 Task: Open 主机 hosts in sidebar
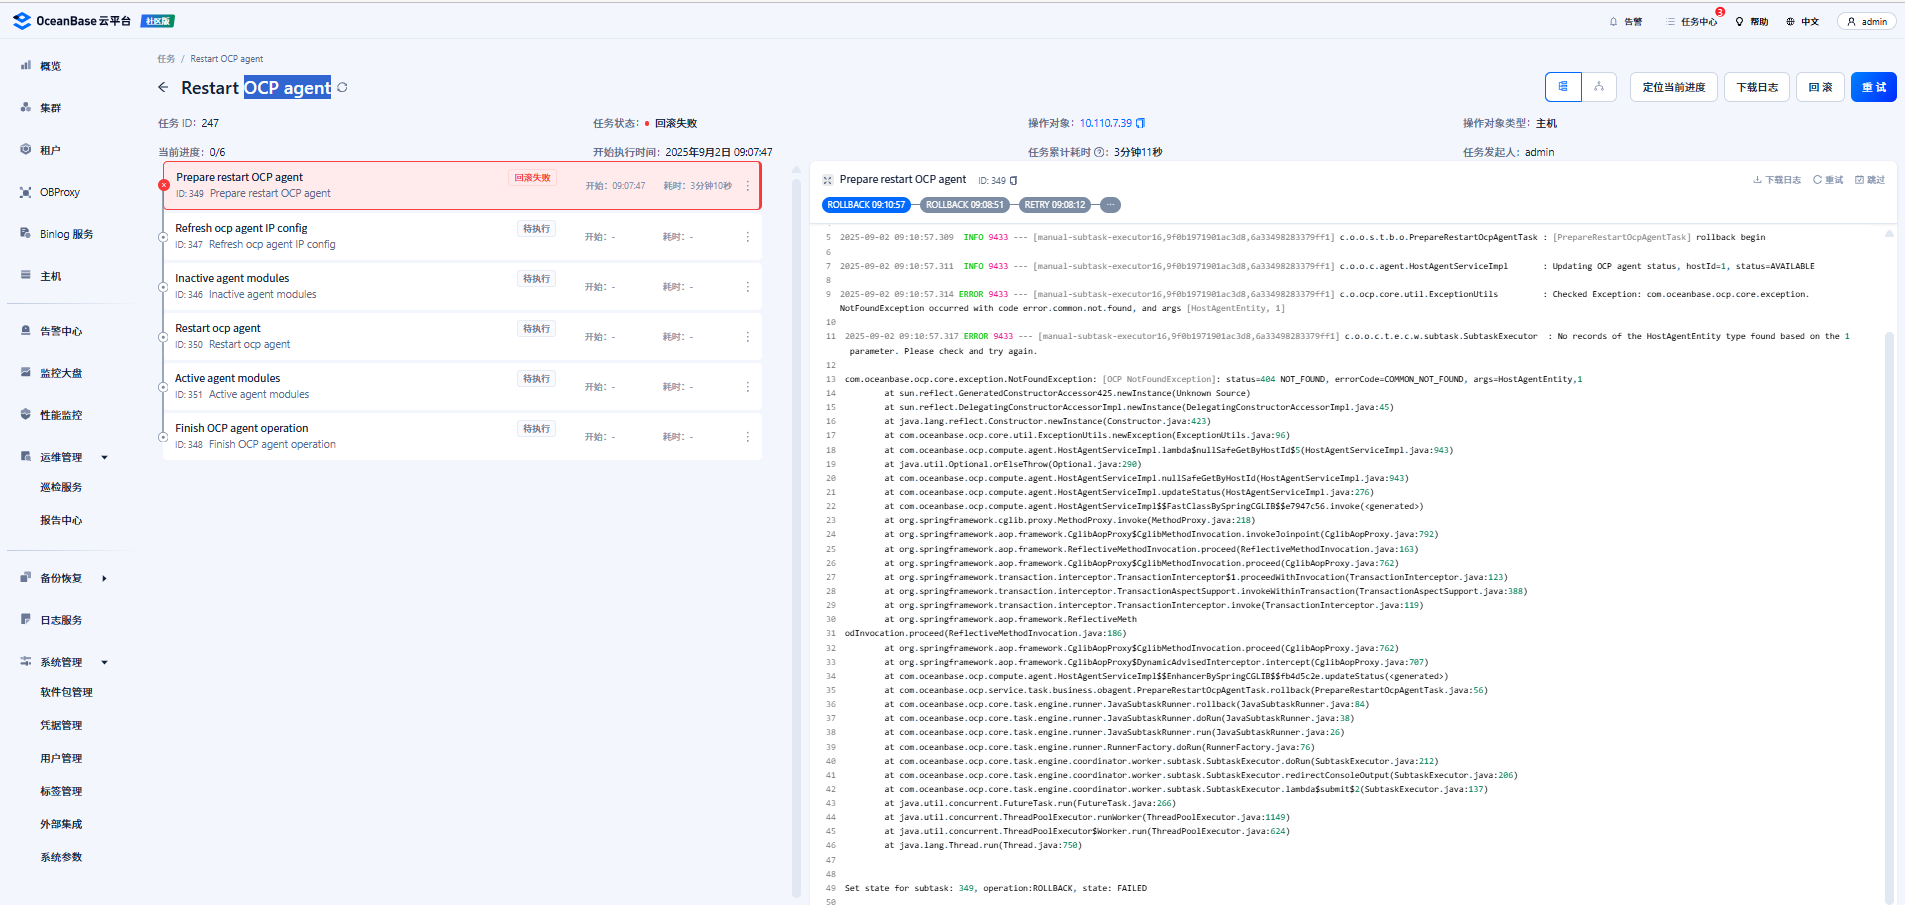(x=50, y=276)
